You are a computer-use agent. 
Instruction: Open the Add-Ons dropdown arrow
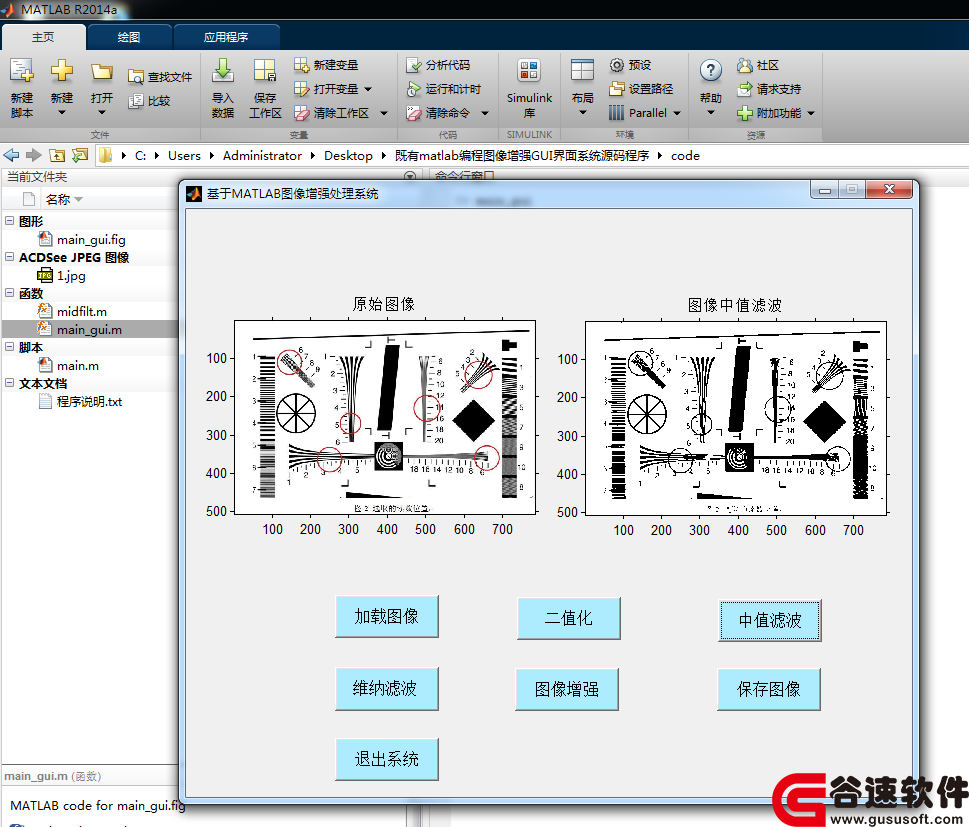point(811,113)
